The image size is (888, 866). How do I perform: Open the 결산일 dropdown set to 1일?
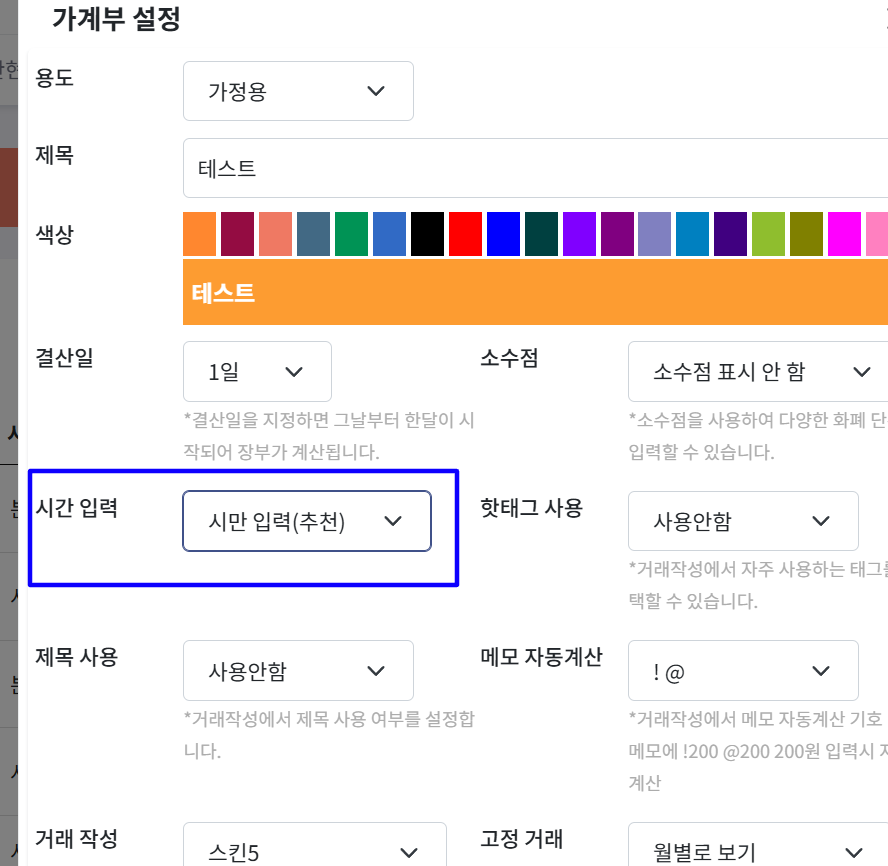tap(257, 372)
